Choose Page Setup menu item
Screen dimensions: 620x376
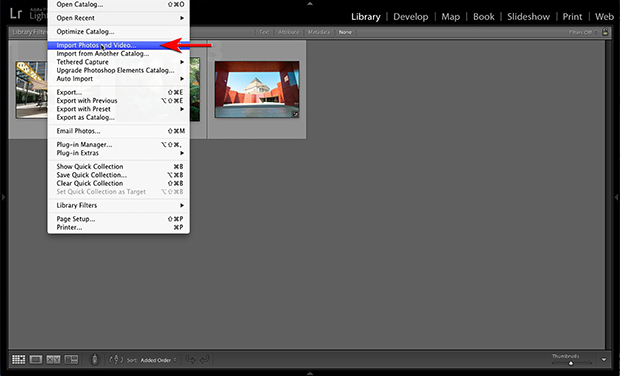pyautogui.click(x=119, y=219)
